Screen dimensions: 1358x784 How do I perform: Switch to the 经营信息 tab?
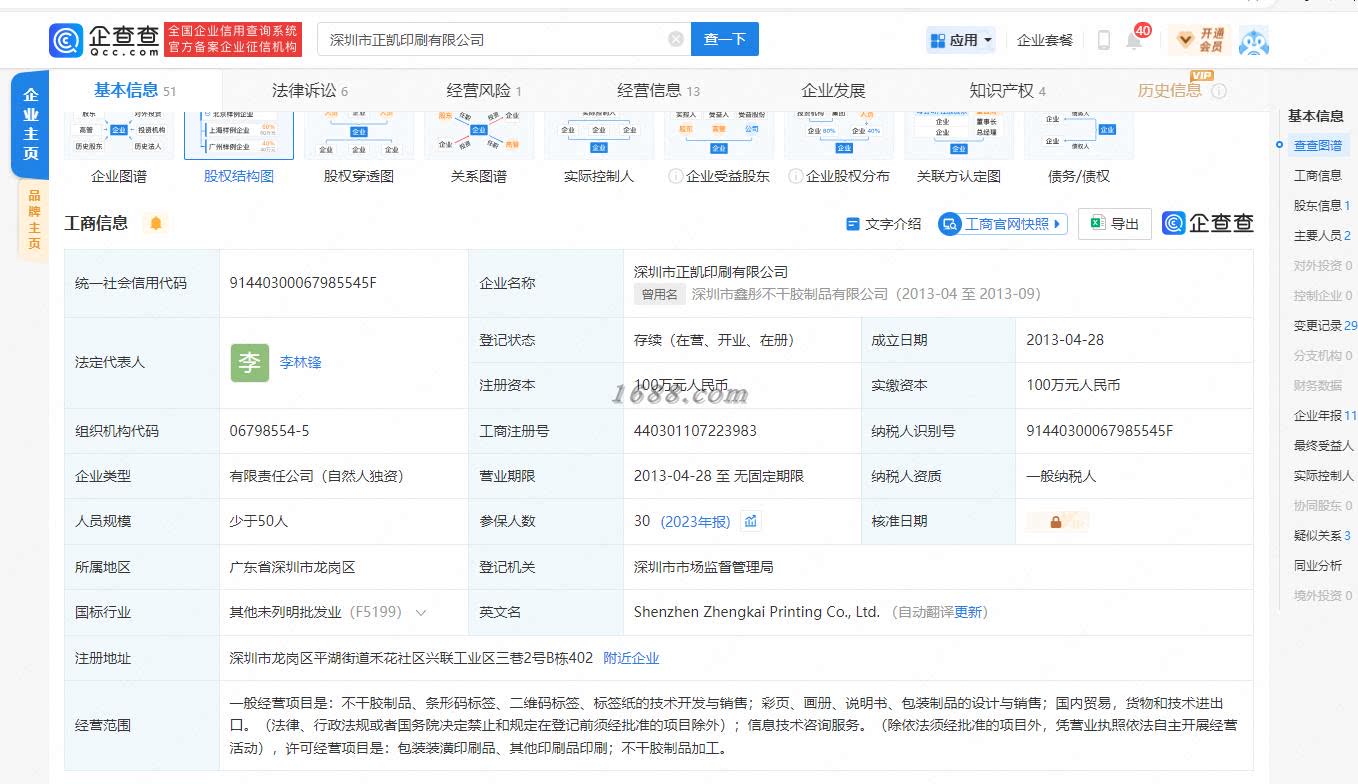[x=658, y=91]
